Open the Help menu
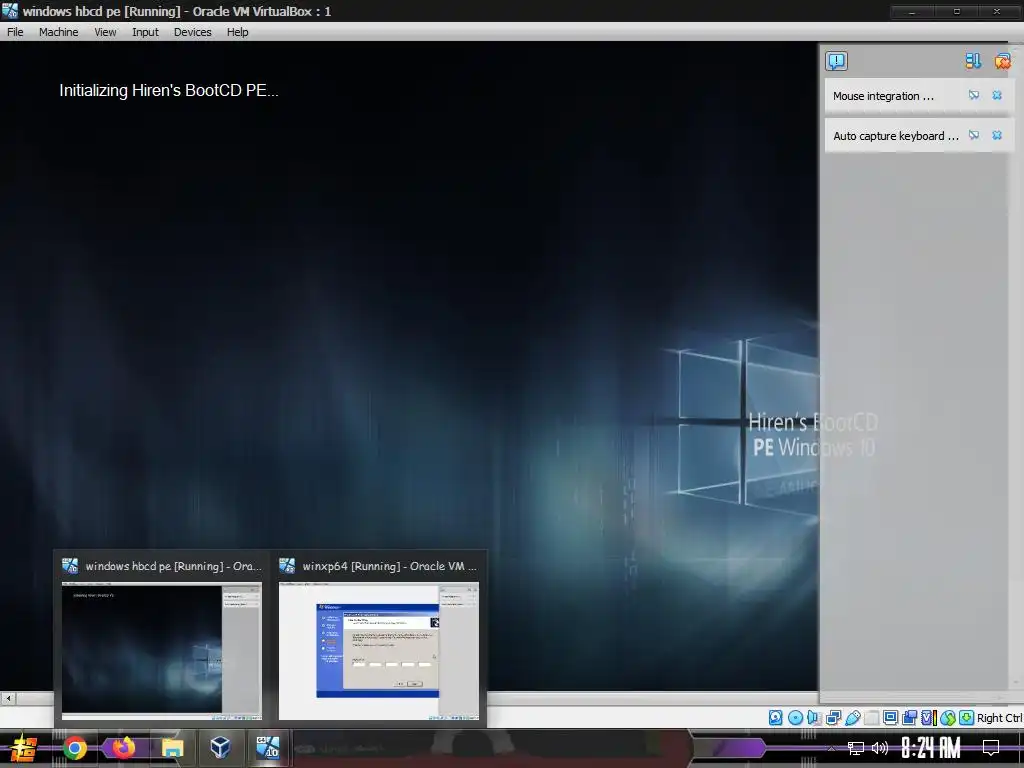Image resolution: width=1024 pixels, height=768 pixels. click(238, 32)
